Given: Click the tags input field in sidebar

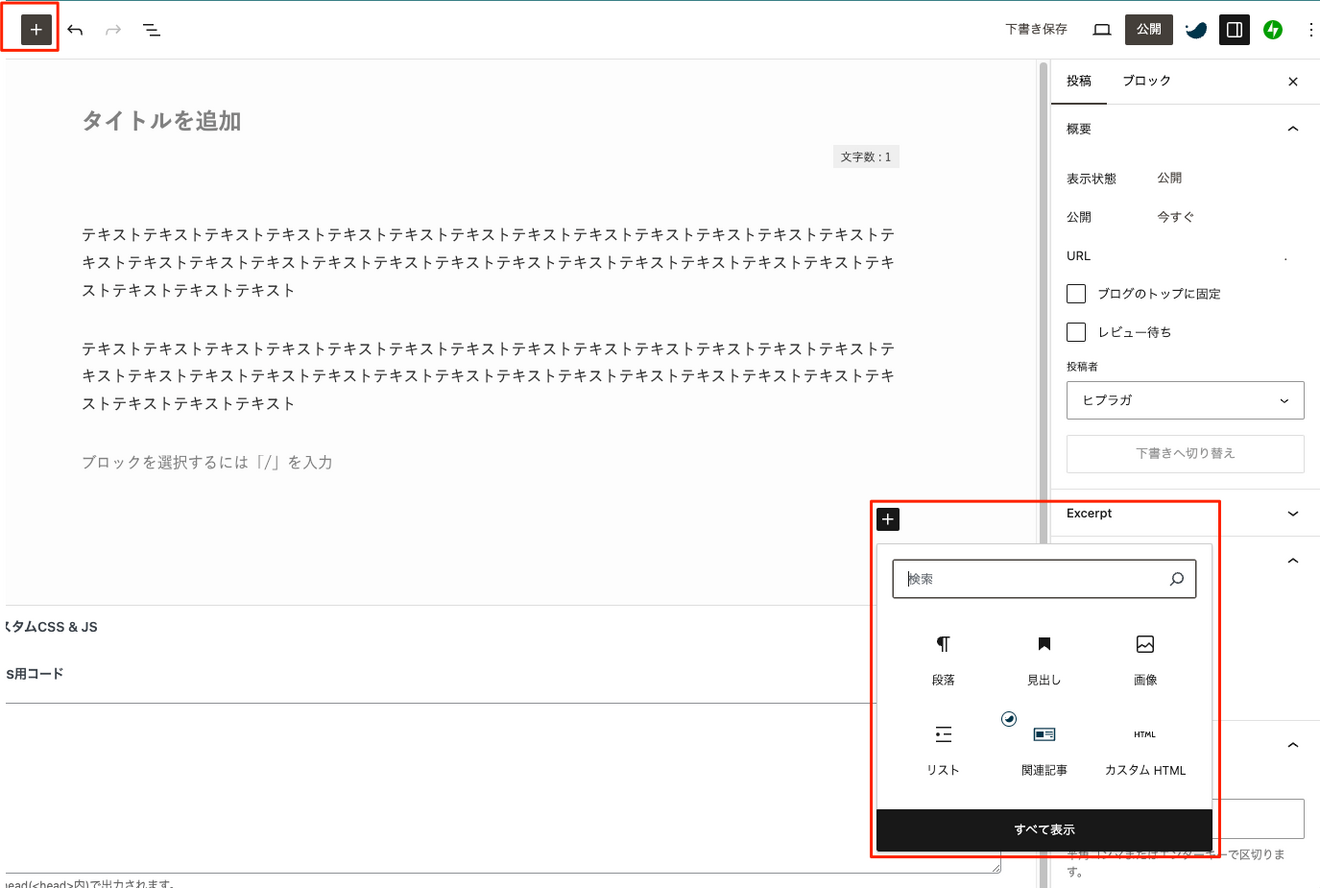Looking at the screenshot, I should point(1258,819).
